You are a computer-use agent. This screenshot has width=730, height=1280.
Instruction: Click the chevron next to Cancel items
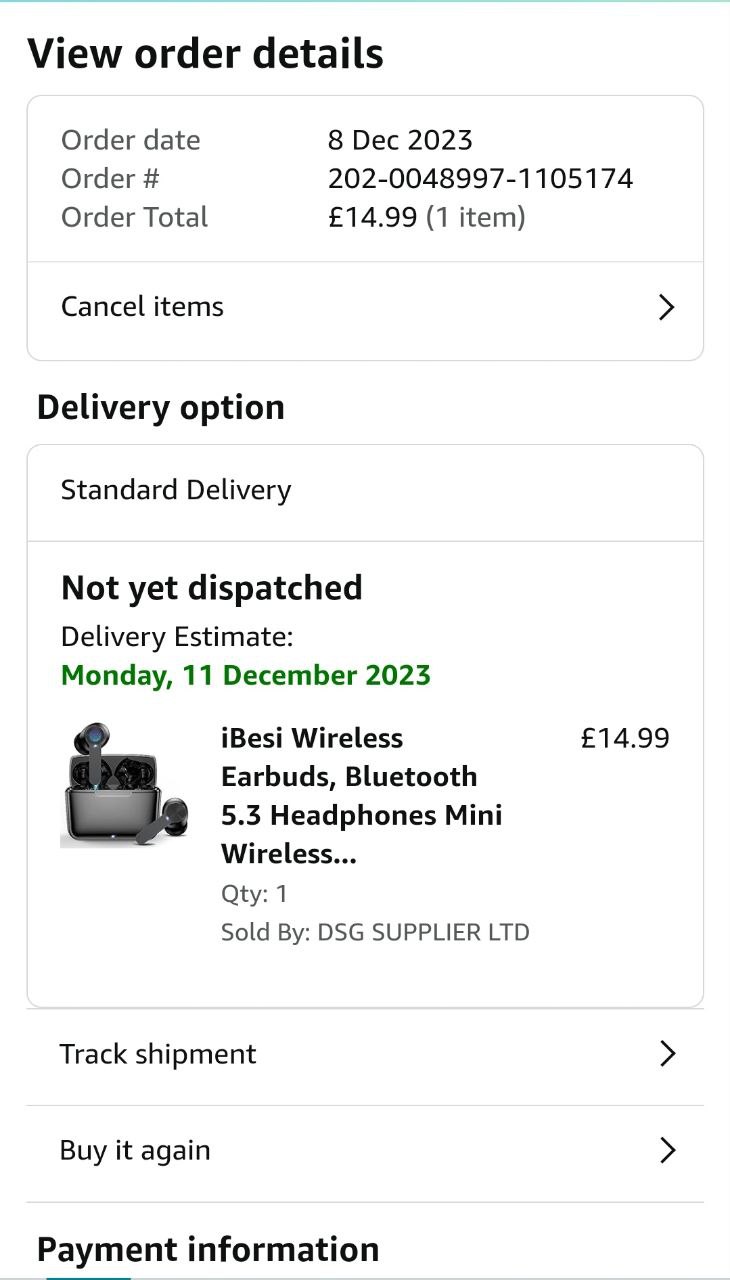point(667,307)
